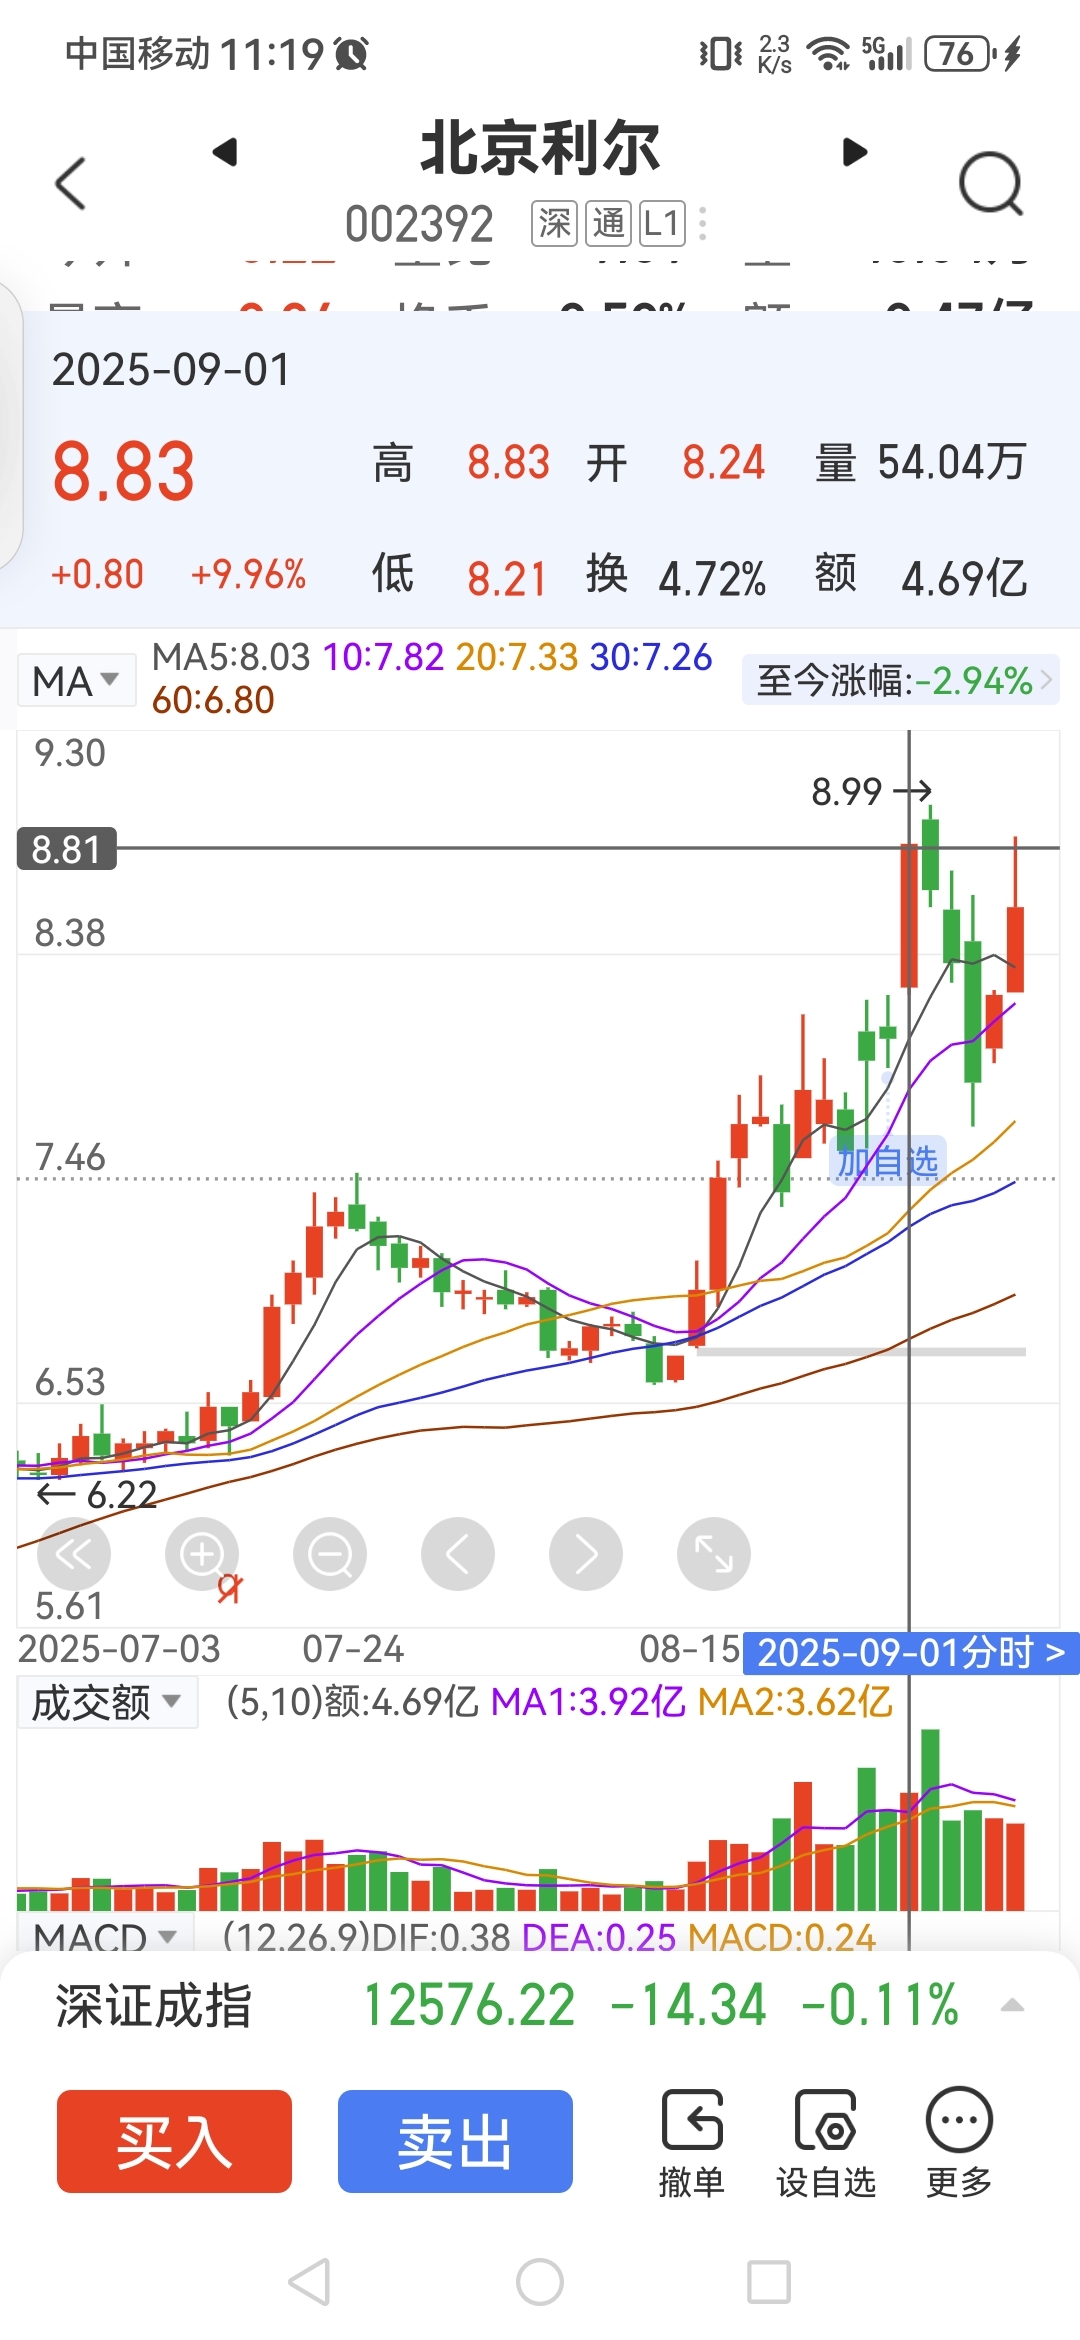Open 撤单 cancel order icon
Viewport: 1080px width, 2340px height.
(x=692, y=2143)
